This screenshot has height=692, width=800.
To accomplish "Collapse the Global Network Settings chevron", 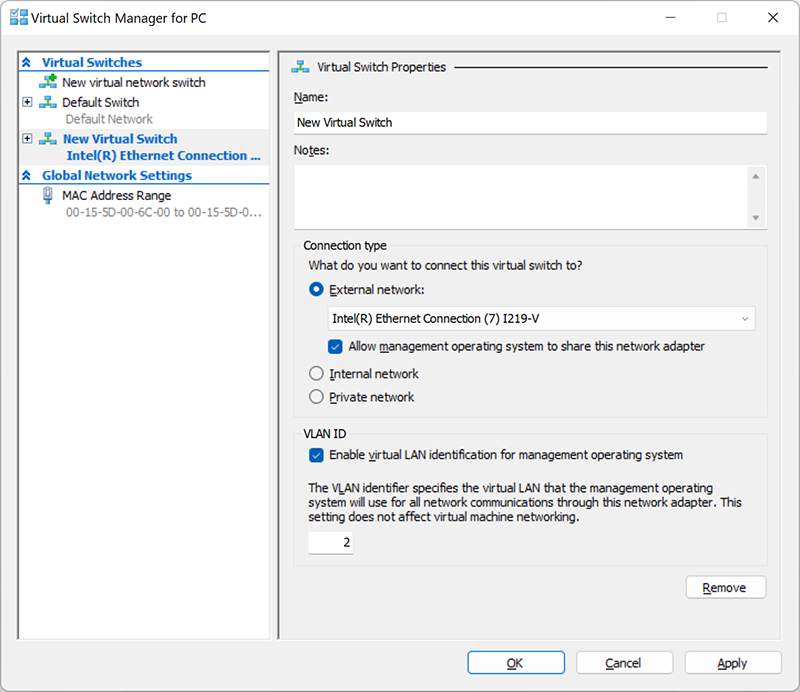I will [27, 176].
